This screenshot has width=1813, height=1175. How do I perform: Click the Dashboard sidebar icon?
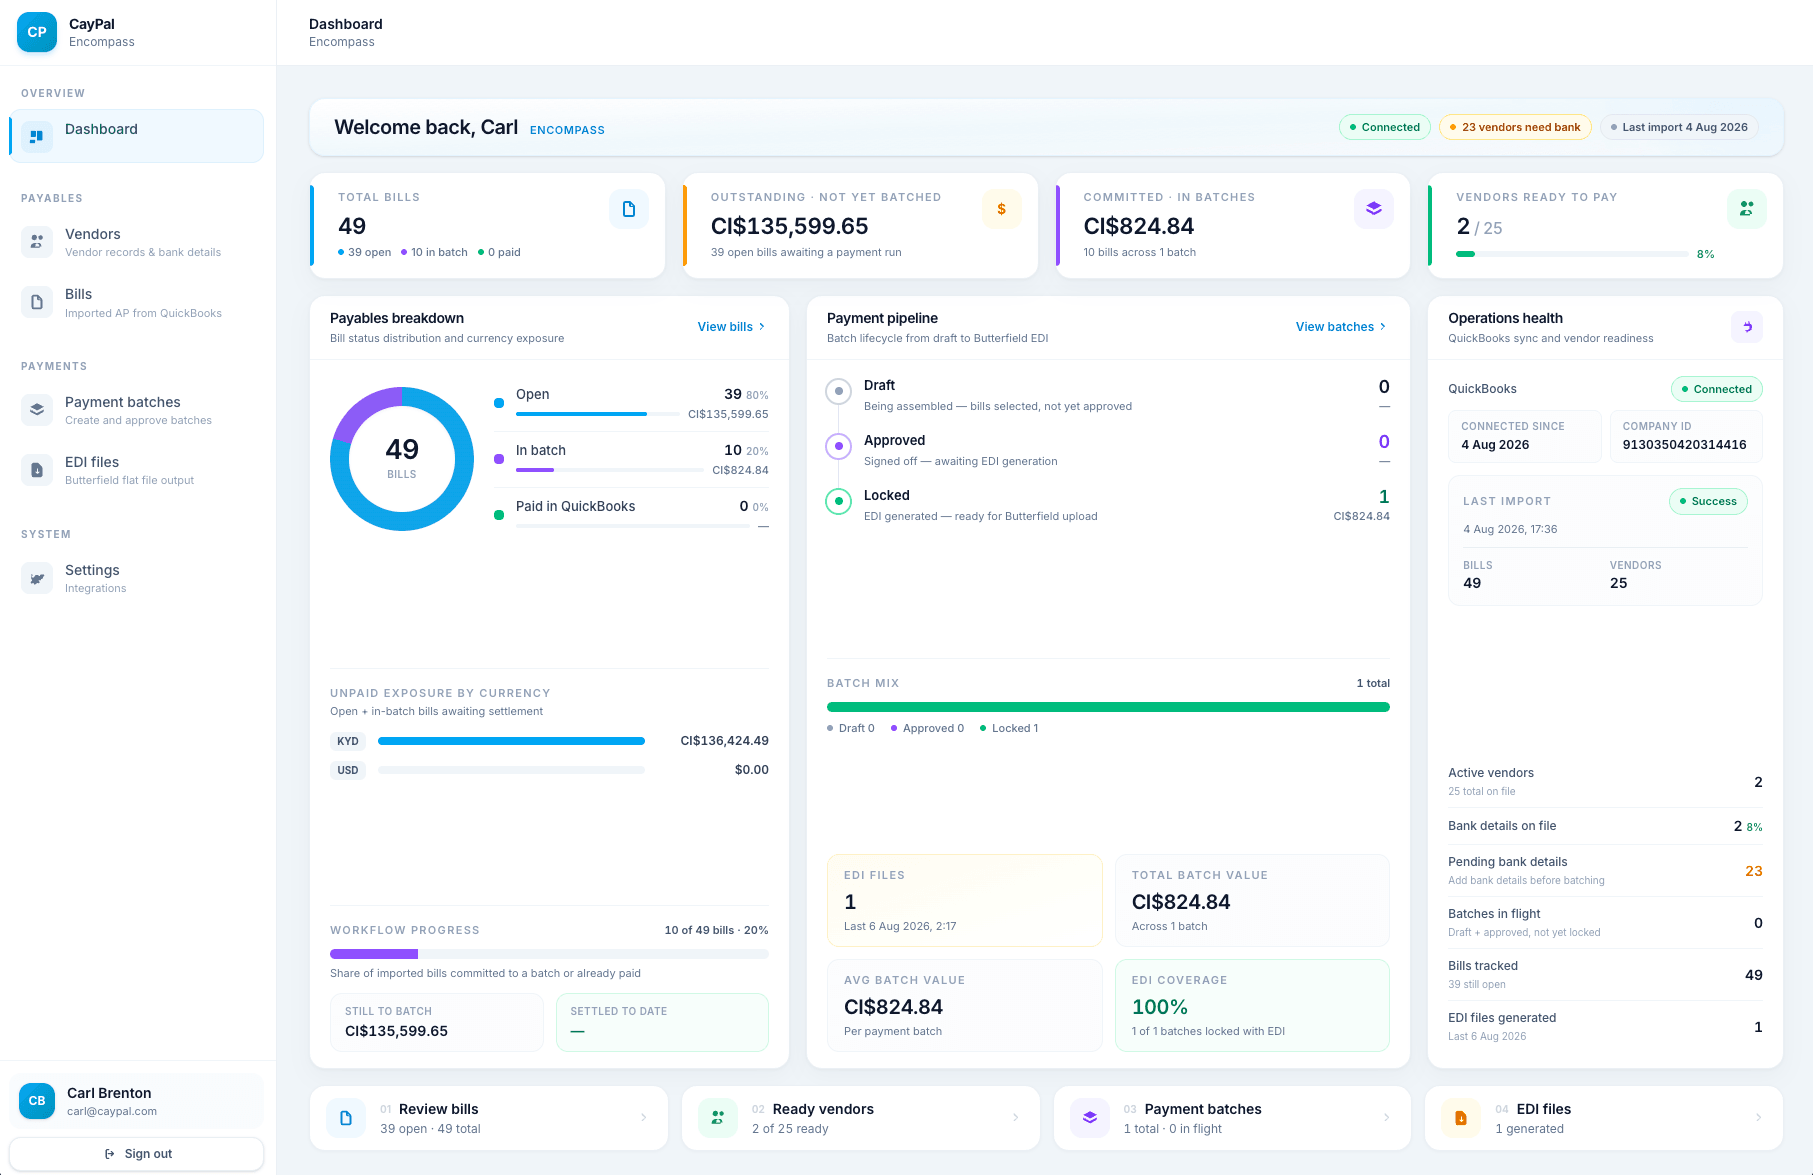tap(37, 136)
